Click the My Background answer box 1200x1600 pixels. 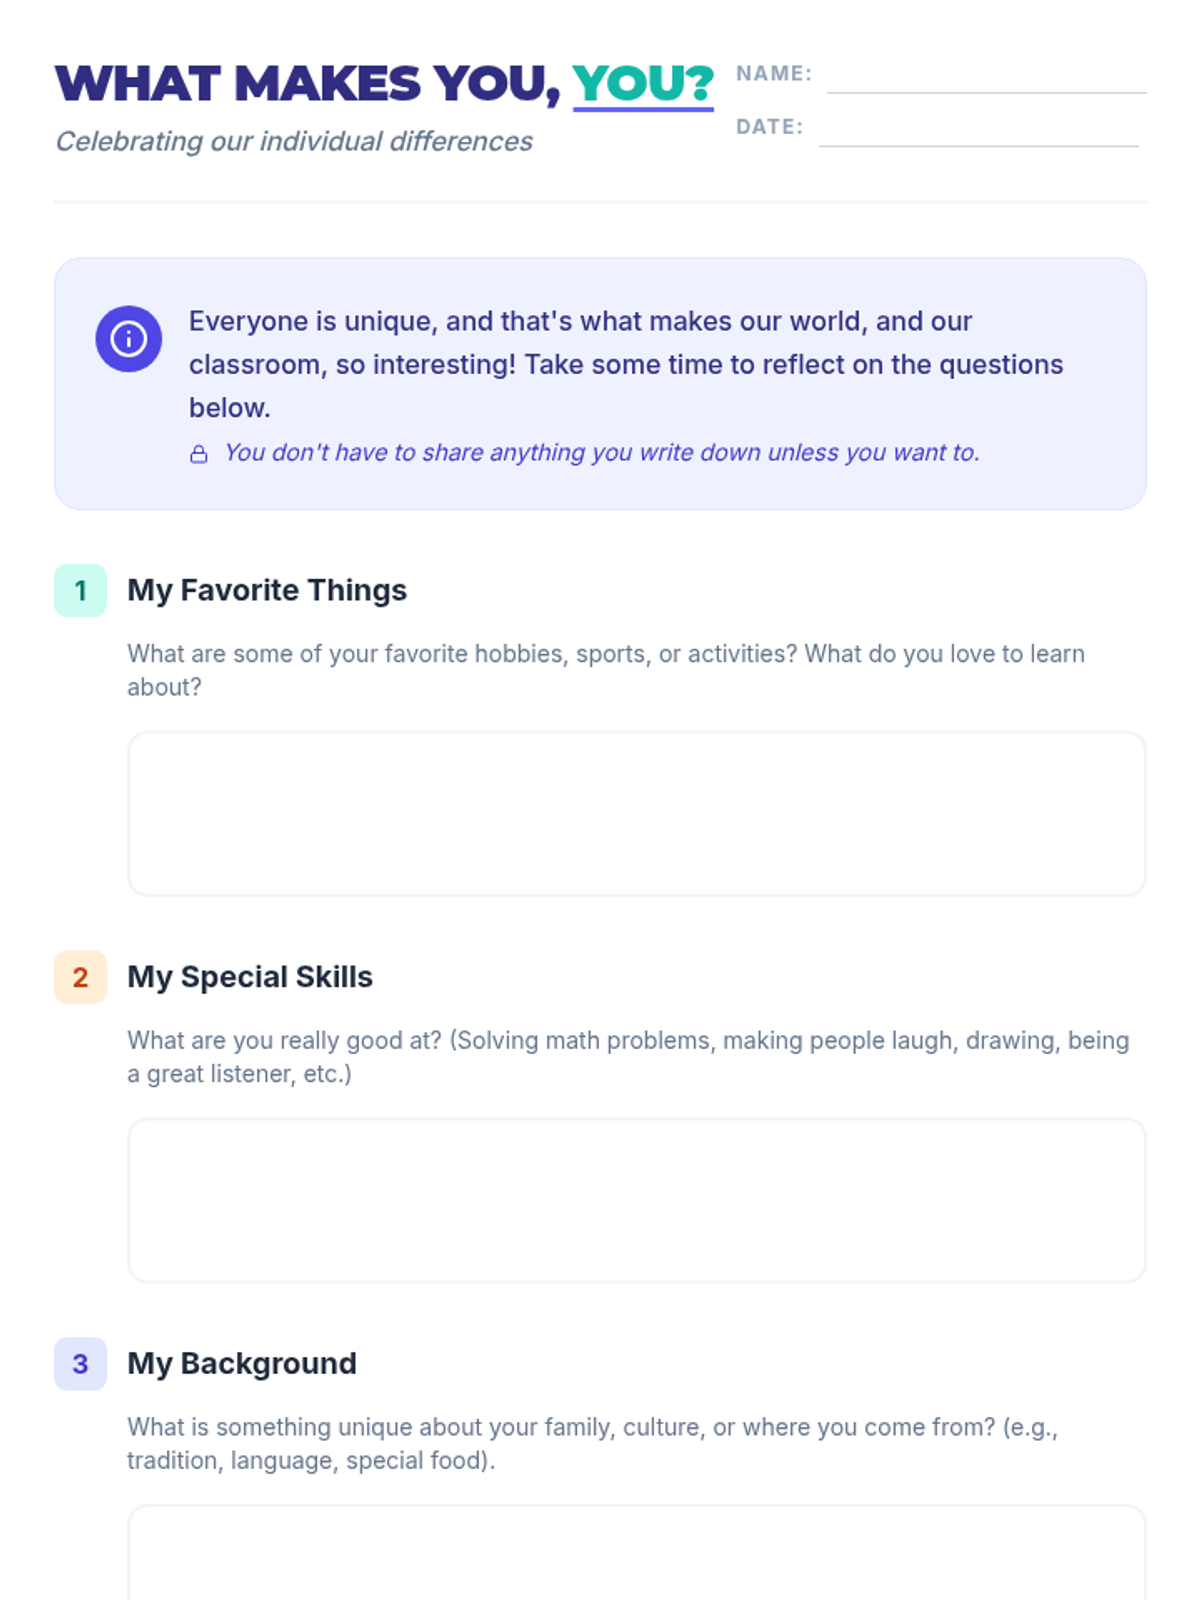[636, 1552]
